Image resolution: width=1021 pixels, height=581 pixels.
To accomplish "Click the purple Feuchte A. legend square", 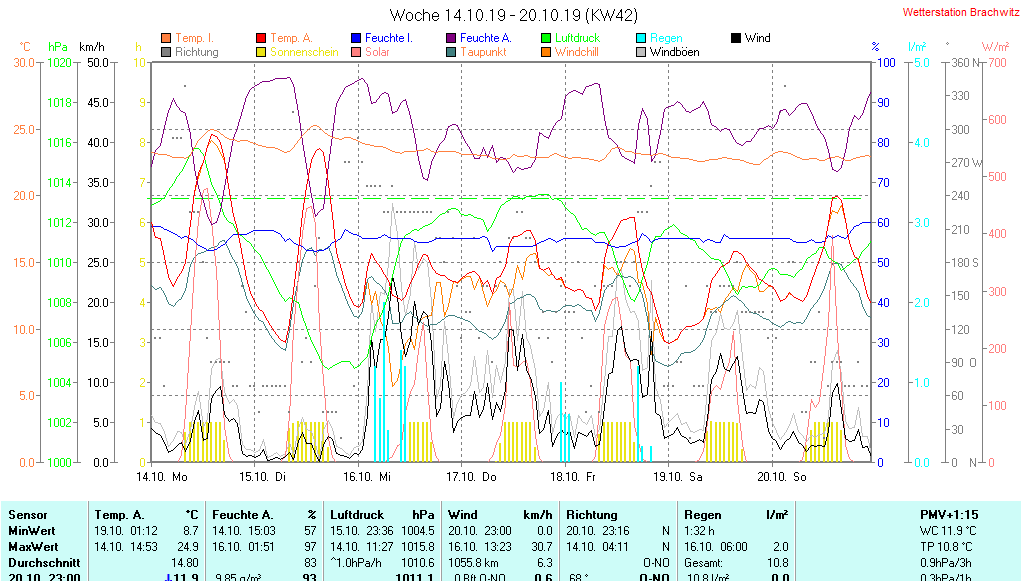I will coord(451,38).
